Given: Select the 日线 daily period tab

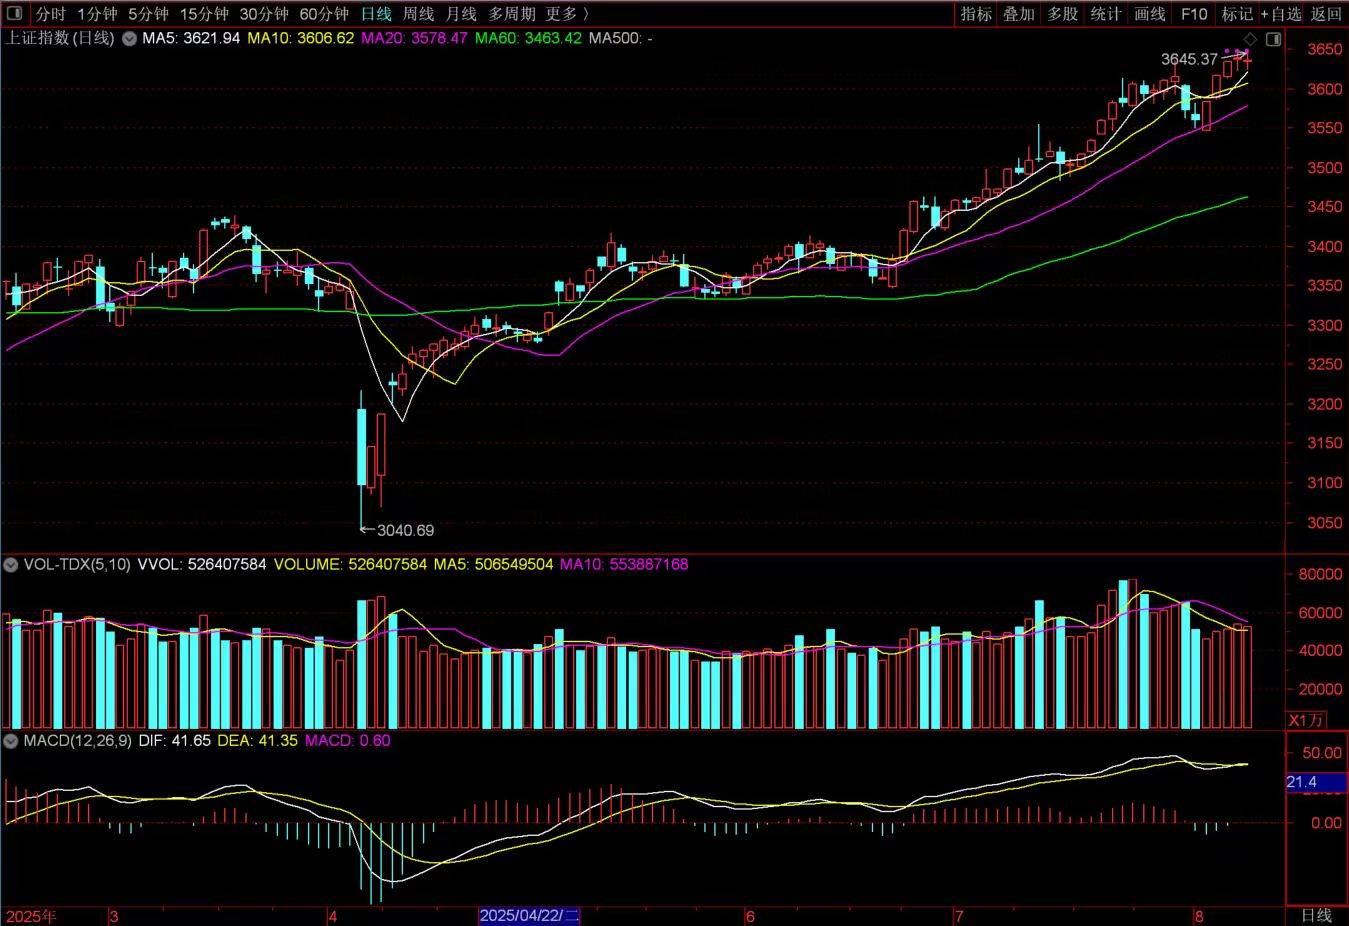Looking at the screenshot, I should click(376, 14).
